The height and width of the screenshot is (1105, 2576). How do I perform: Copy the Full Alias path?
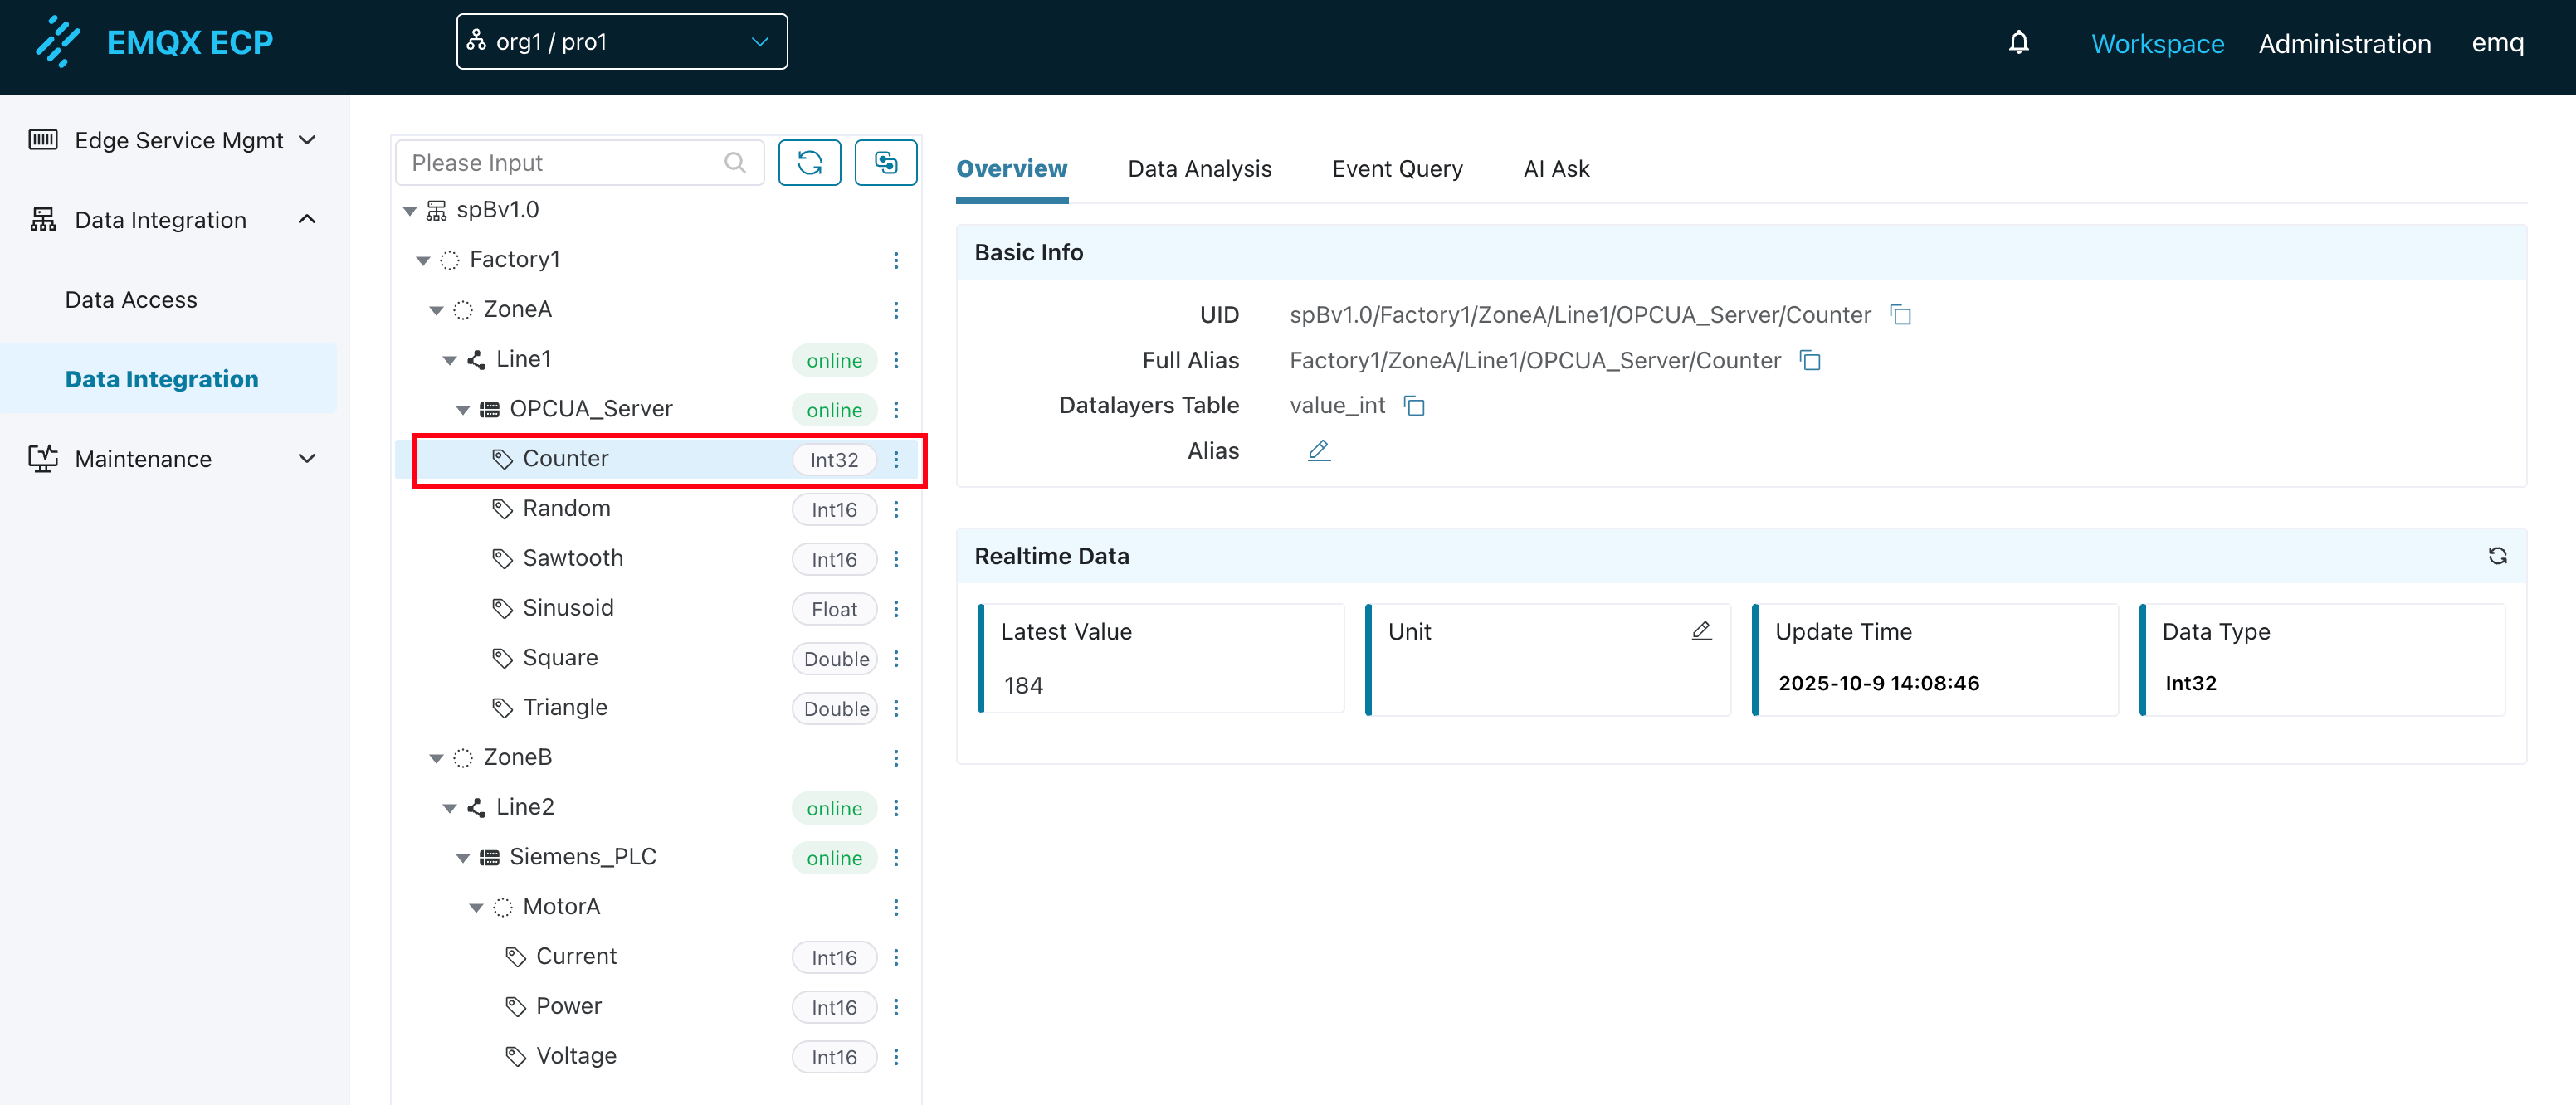1809,360
